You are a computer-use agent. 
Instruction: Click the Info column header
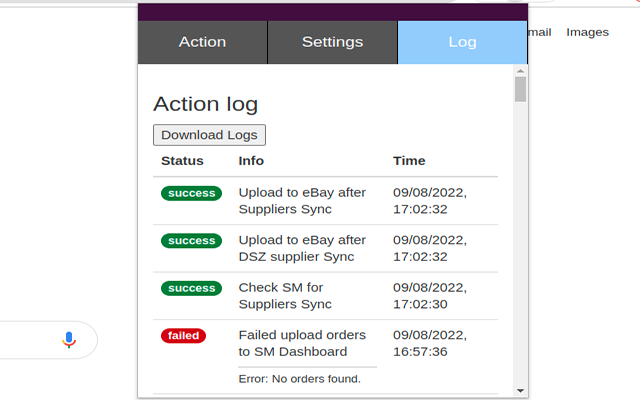click(251, 161)
